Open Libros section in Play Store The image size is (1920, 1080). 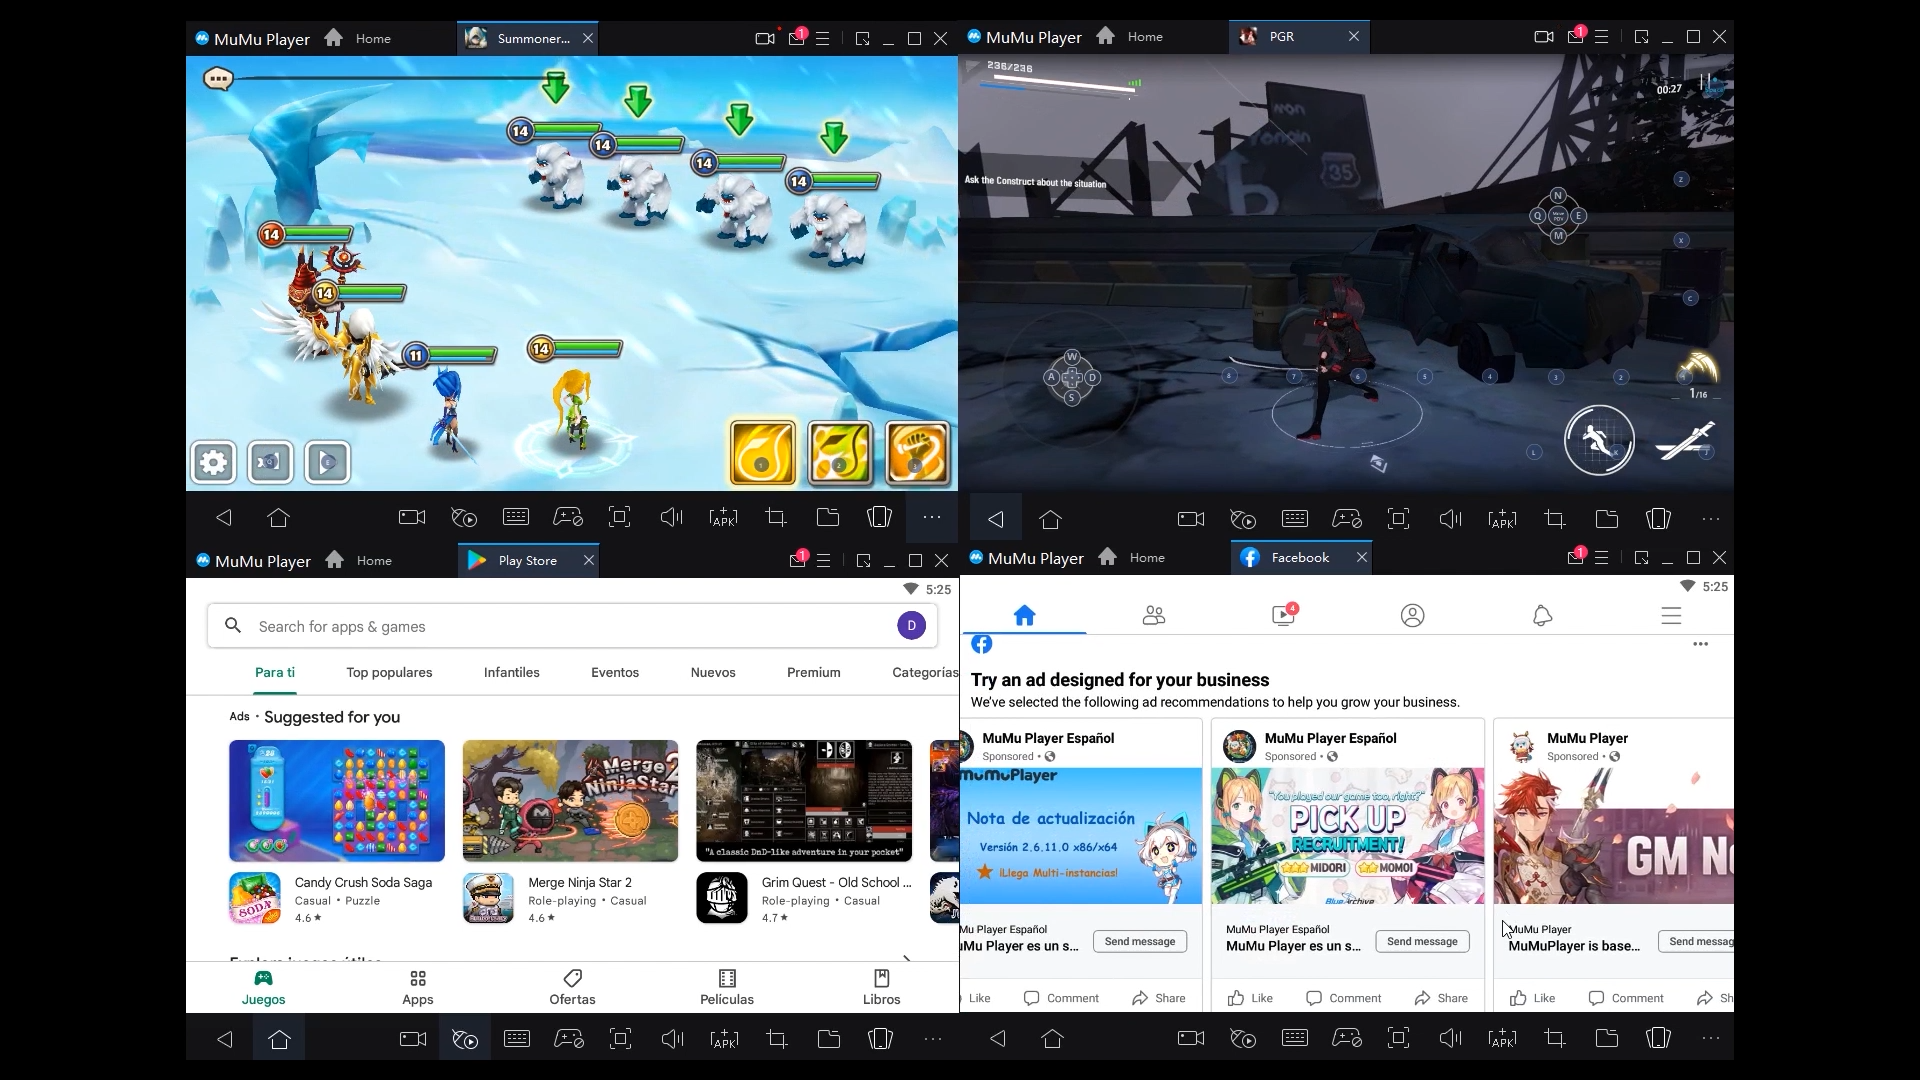pos(881,988)
